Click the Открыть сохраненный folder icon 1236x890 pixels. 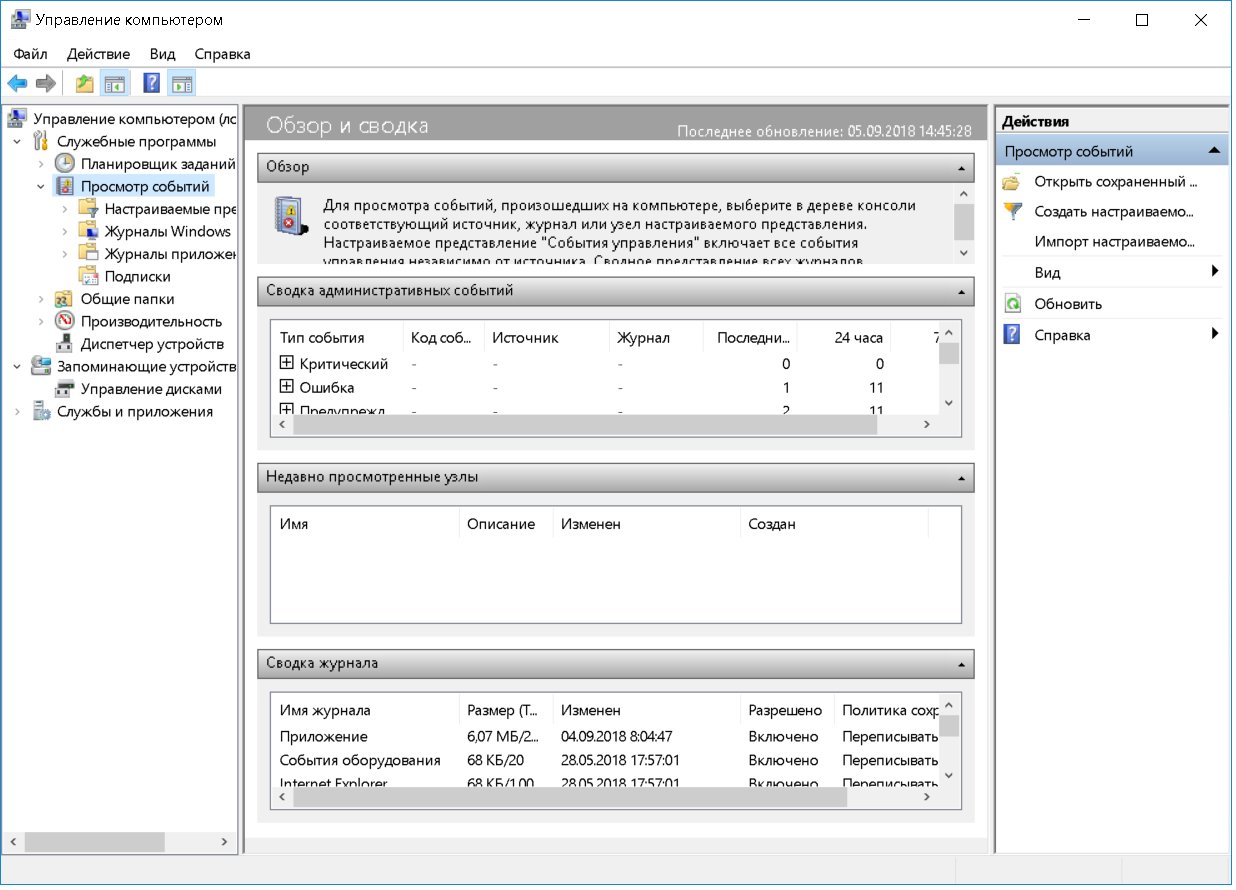coord(1013,182)
